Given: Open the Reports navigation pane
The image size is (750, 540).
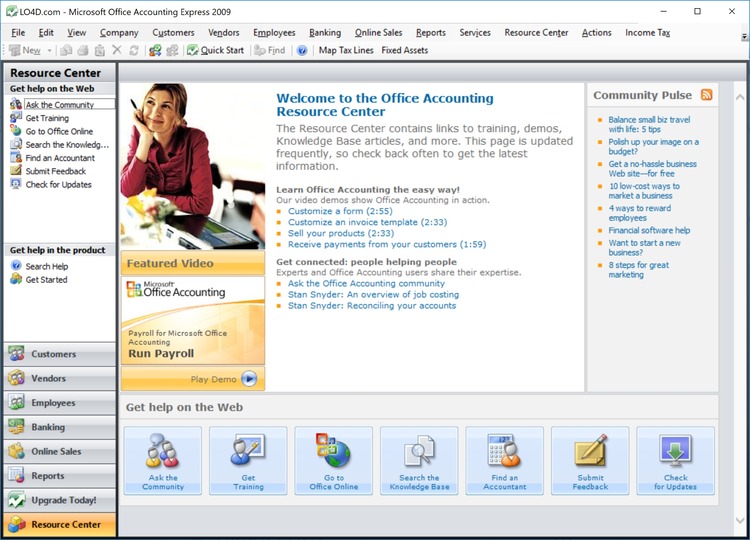Looking at the screenshot, I should pyautogui.click(x=60, y=476).
